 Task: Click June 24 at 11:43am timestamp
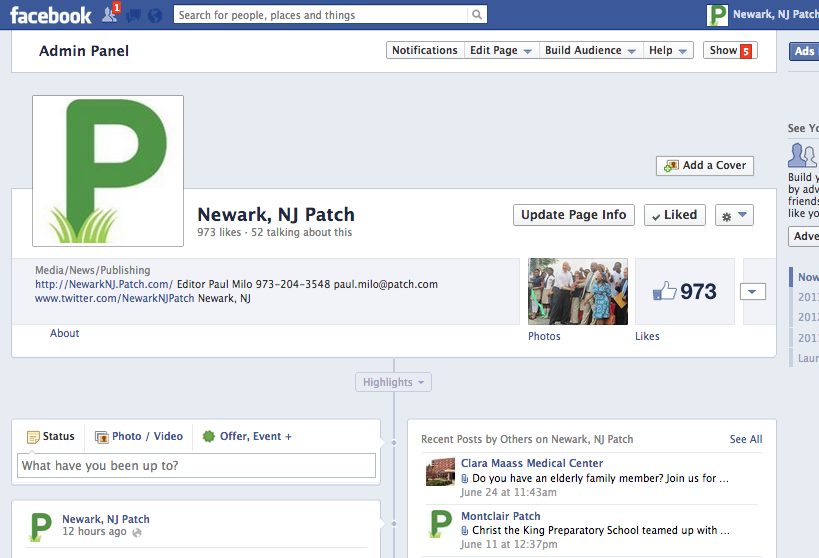508,493
